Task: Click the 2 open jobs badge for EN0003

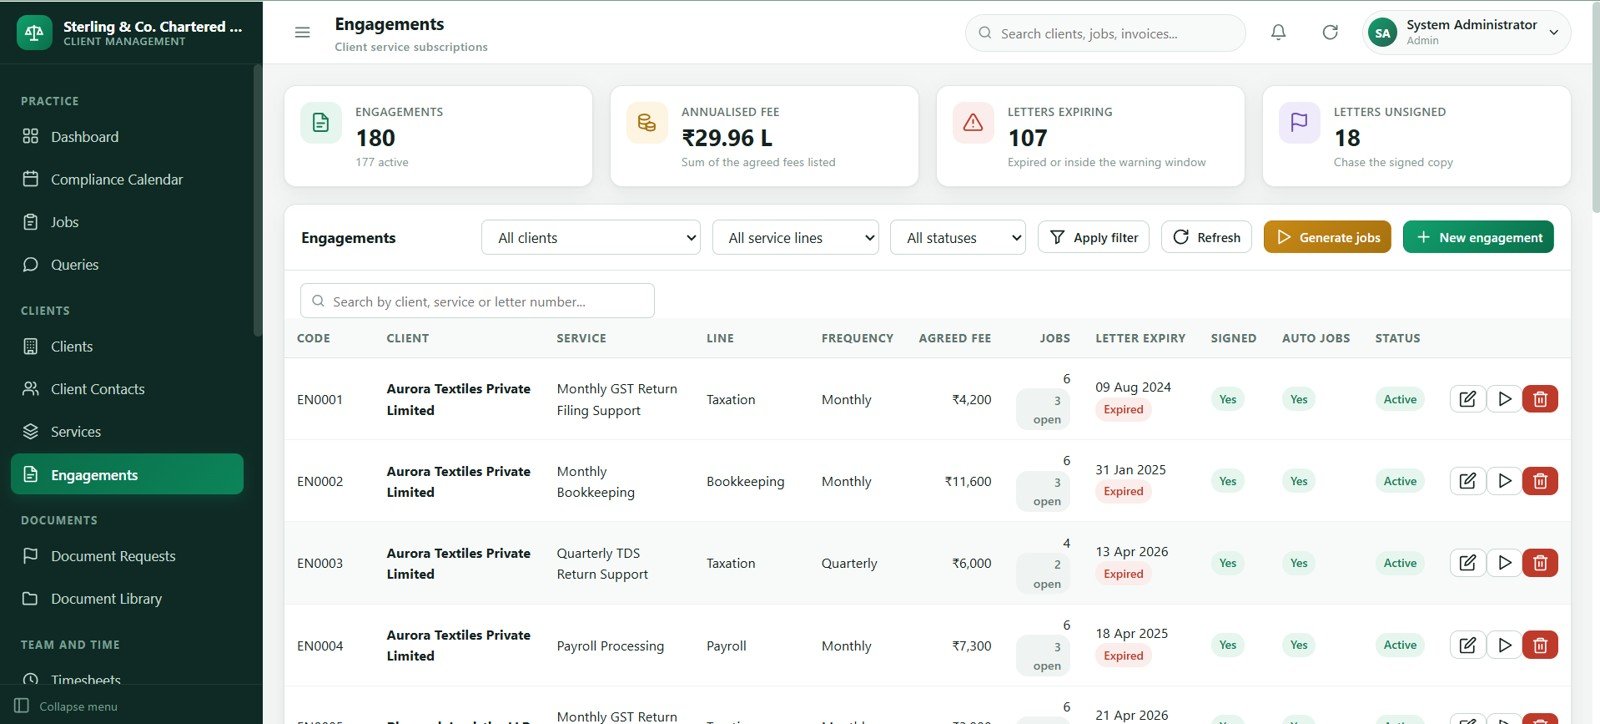Action: click(1044, 573)
